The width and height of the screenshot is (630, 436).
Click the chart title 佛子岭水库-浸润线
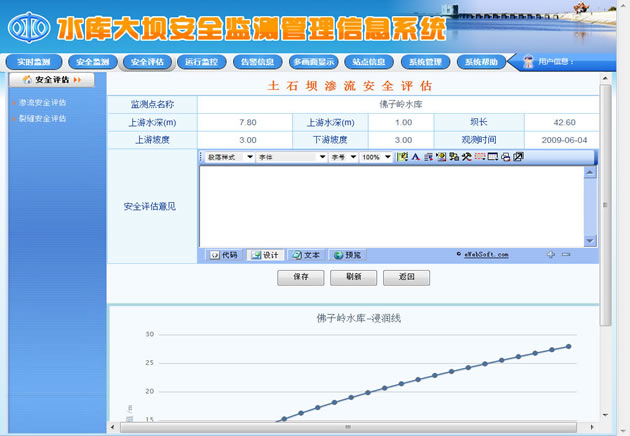coord(358,318)
